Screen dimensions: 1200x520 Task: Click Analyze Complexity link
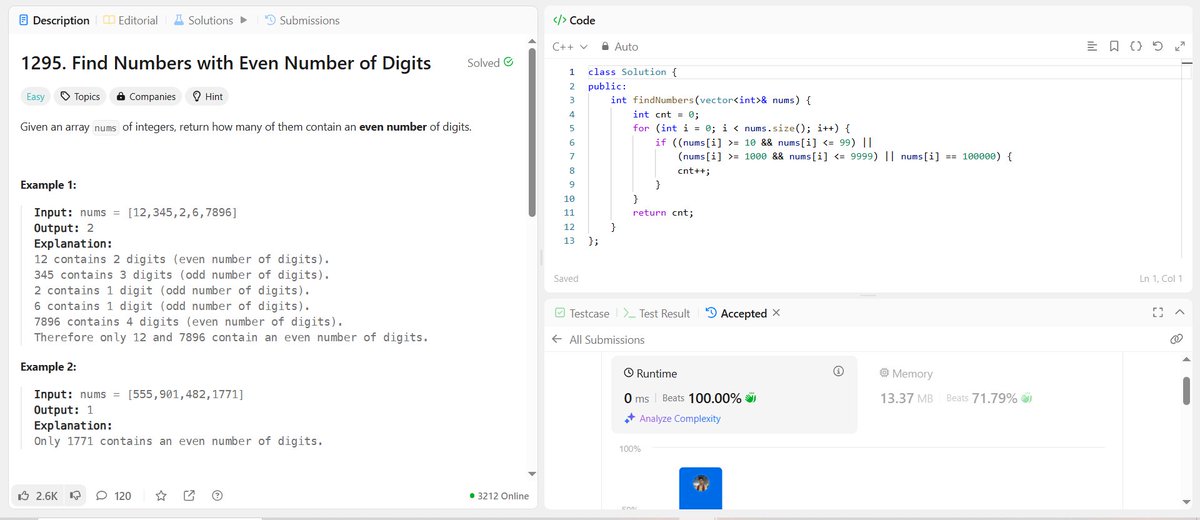pyautogui.click(x=680, y=419)
